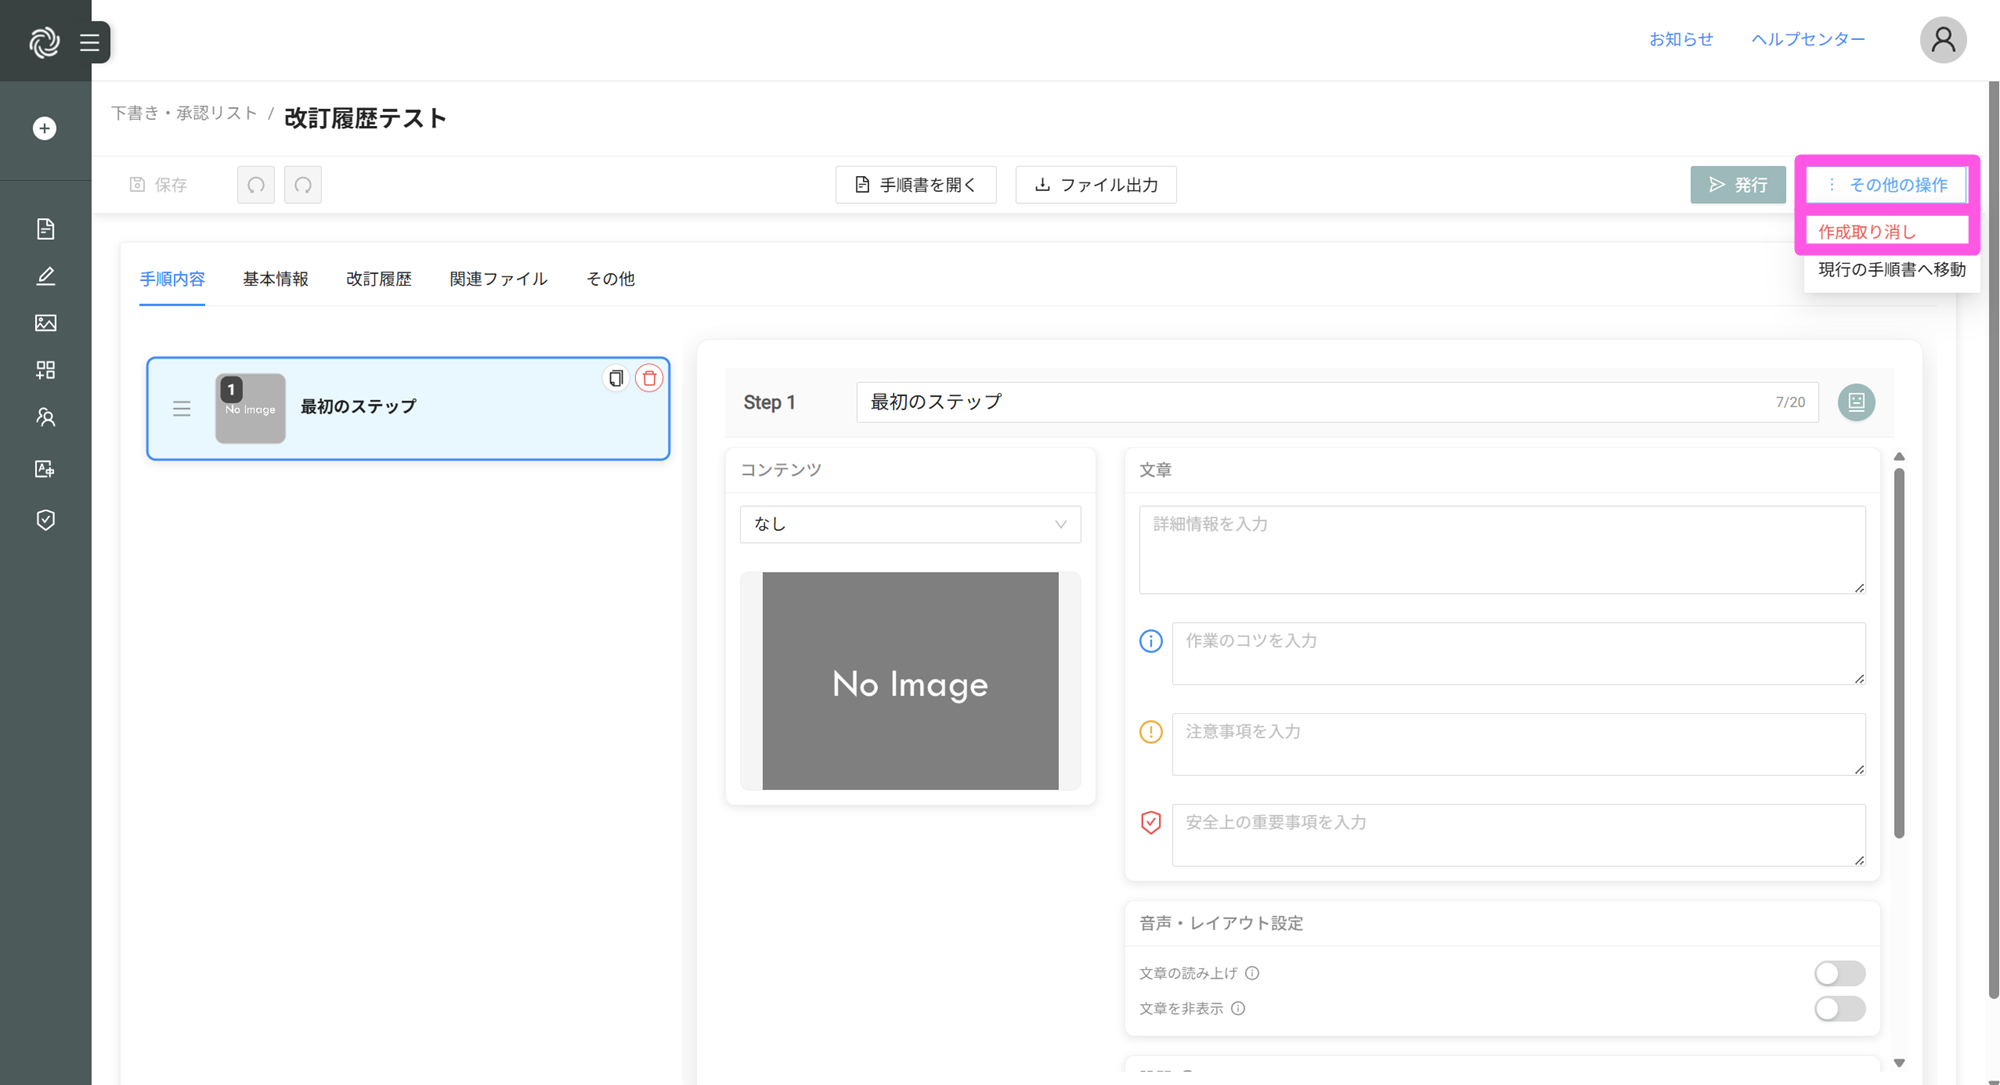The height and width of the screenshot is (1085, 2000).
Task: Click the 詳細情報を入力 text area
Action: (x=1501, y=549)
